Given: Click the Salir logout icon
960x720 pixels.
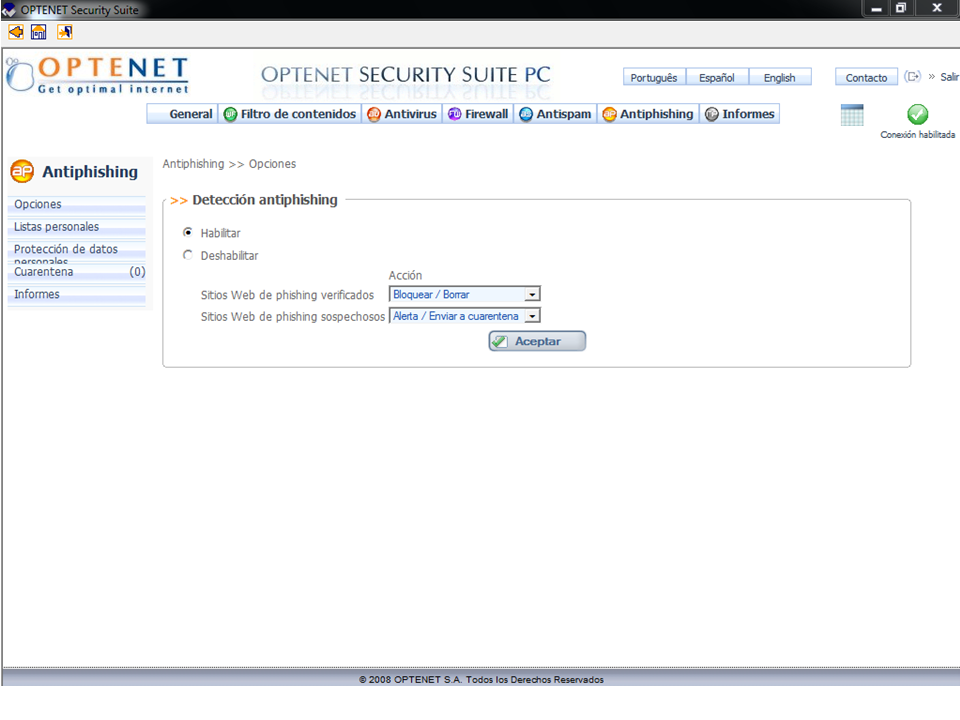Looking at the screenshot, I should tap(912, 77).
